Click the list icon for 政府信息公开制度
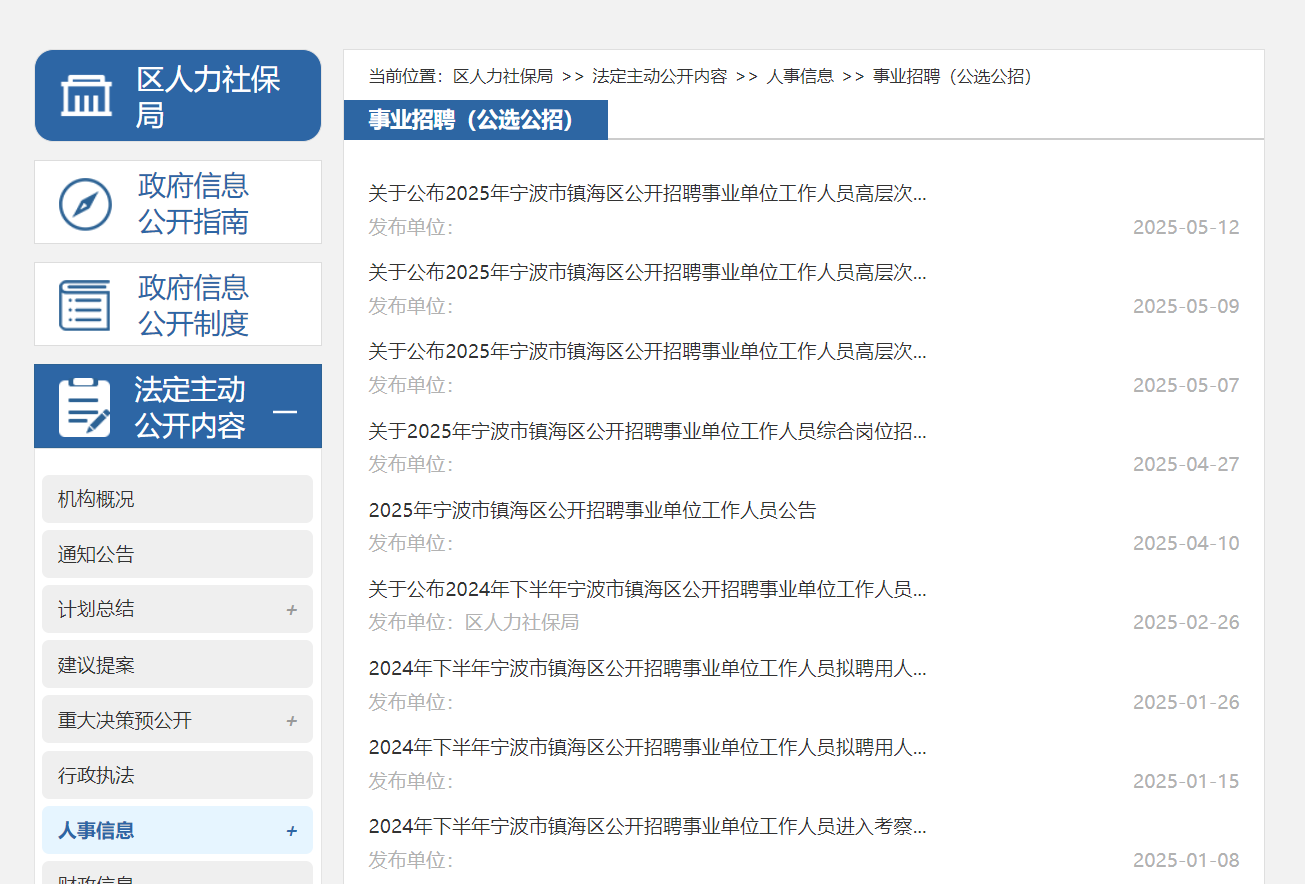Viewport: 1305px width, 884px height. coord(85,305)
